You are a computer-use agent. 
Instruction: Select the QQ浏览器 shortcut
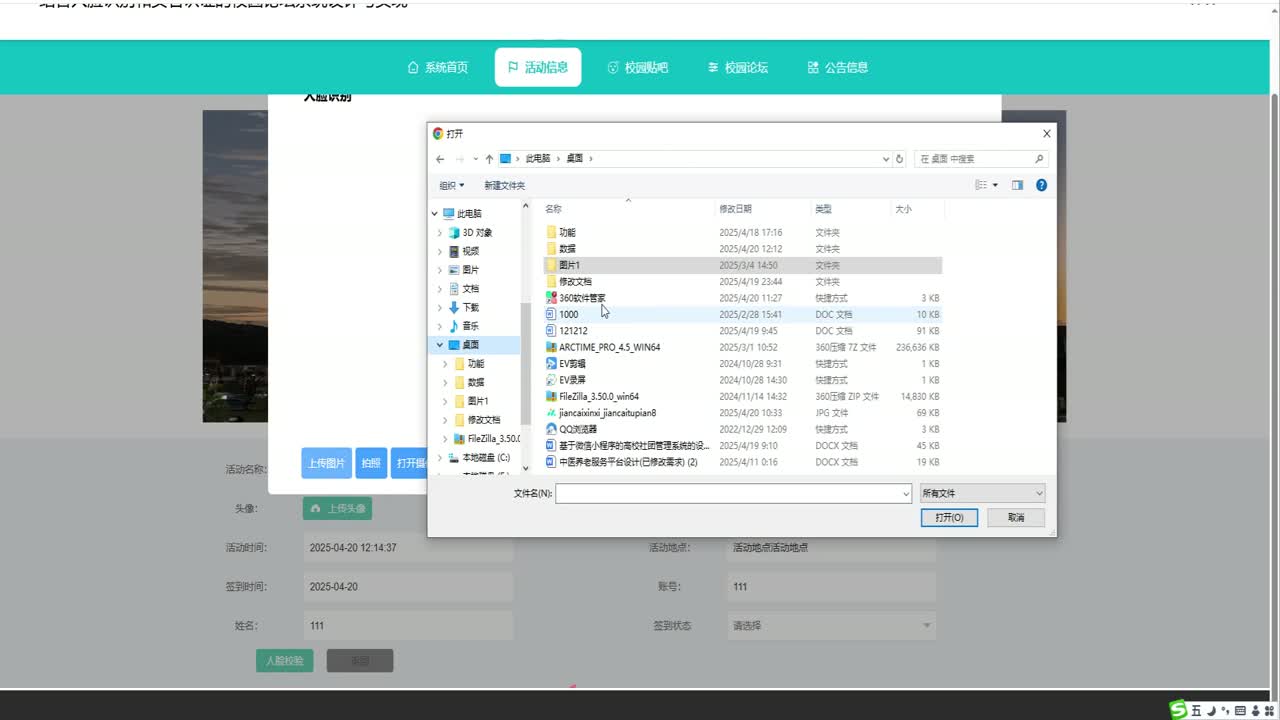pos(577,429)
